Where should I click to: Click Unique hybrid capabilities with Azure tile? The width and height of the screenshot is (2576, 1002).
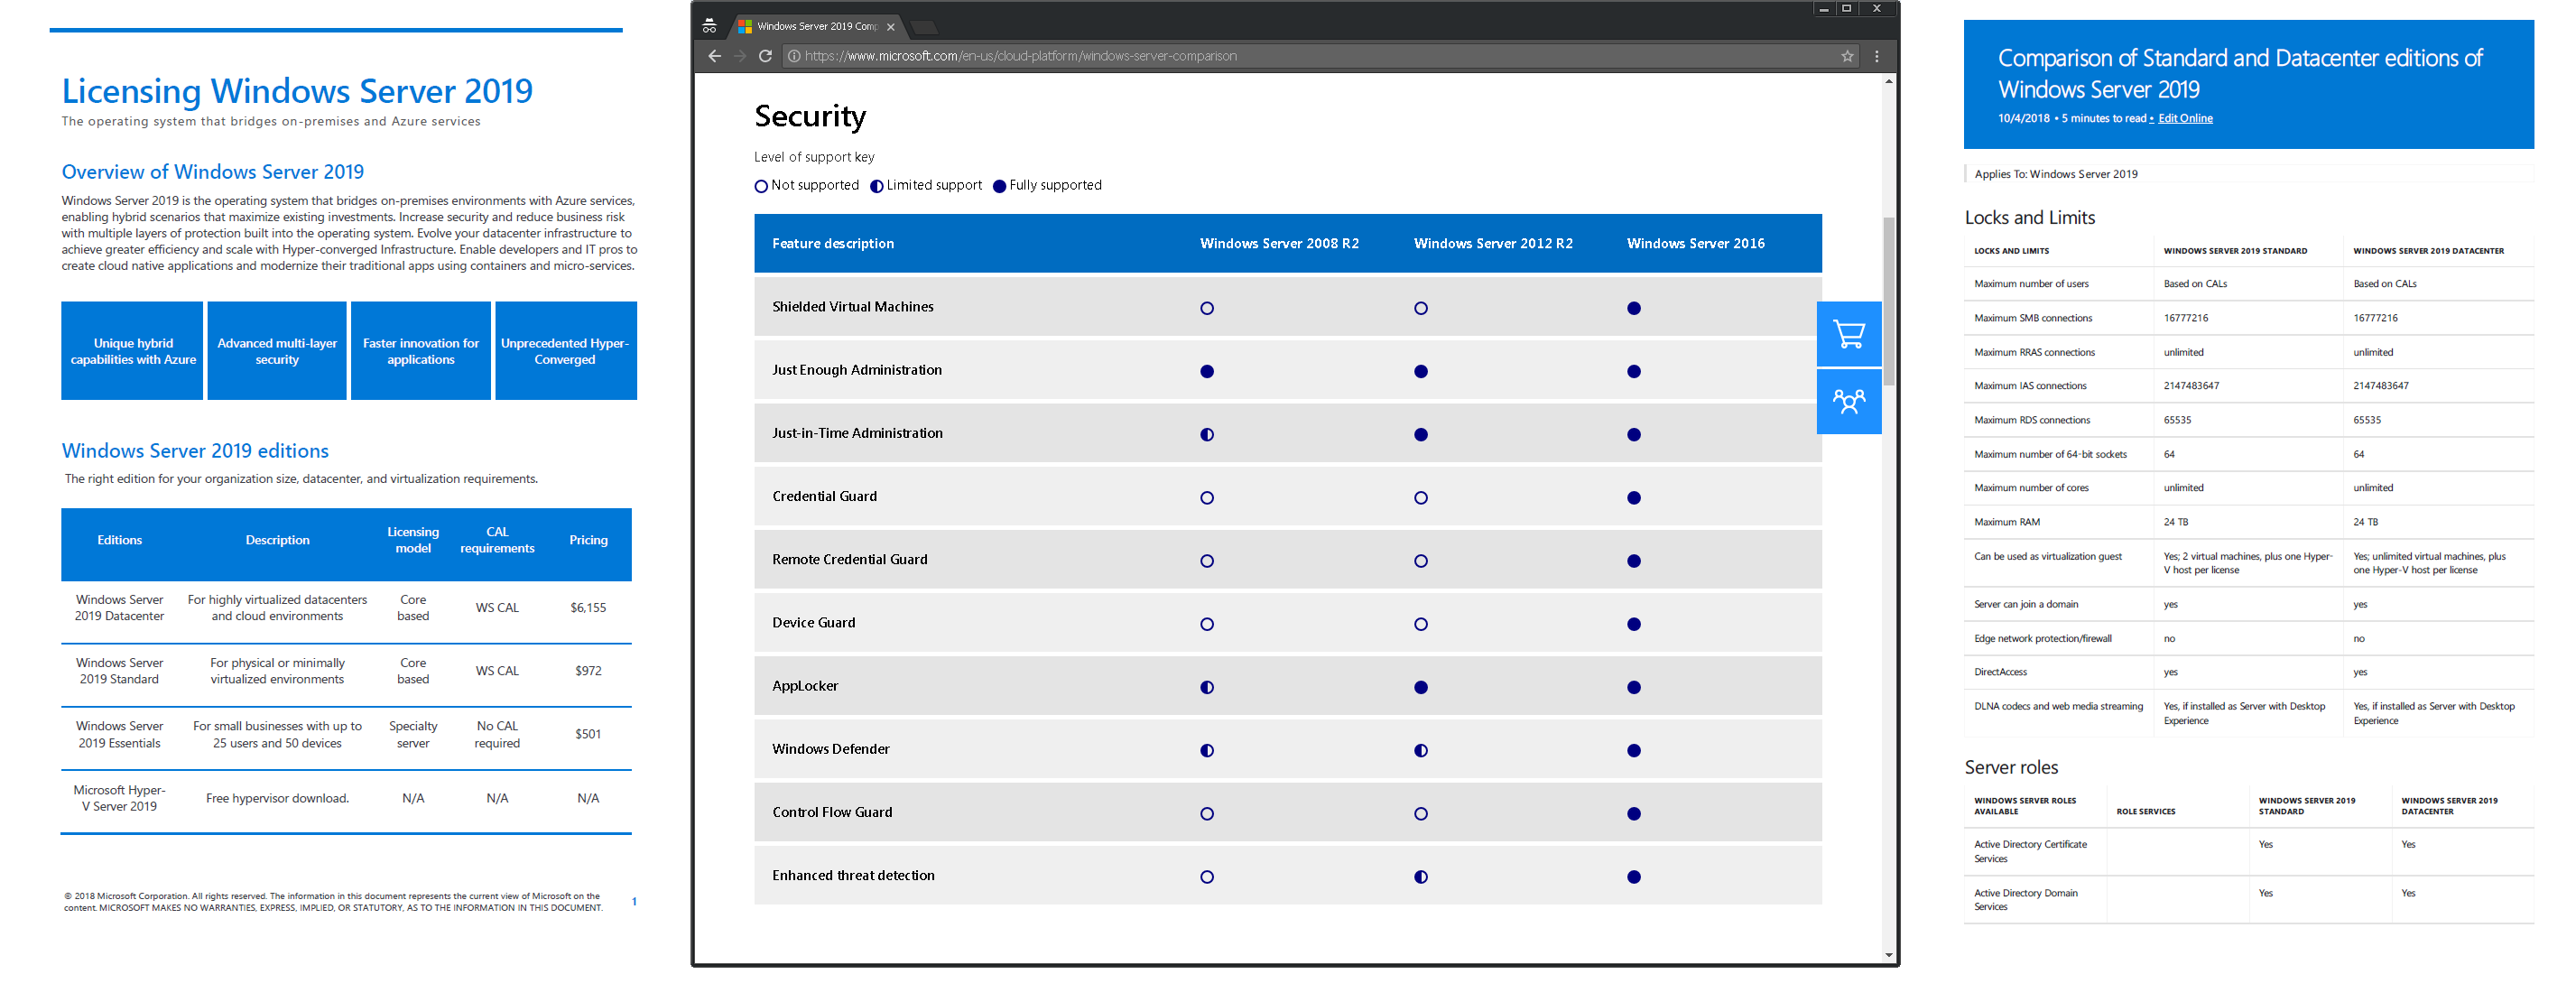tap(133, 351)
